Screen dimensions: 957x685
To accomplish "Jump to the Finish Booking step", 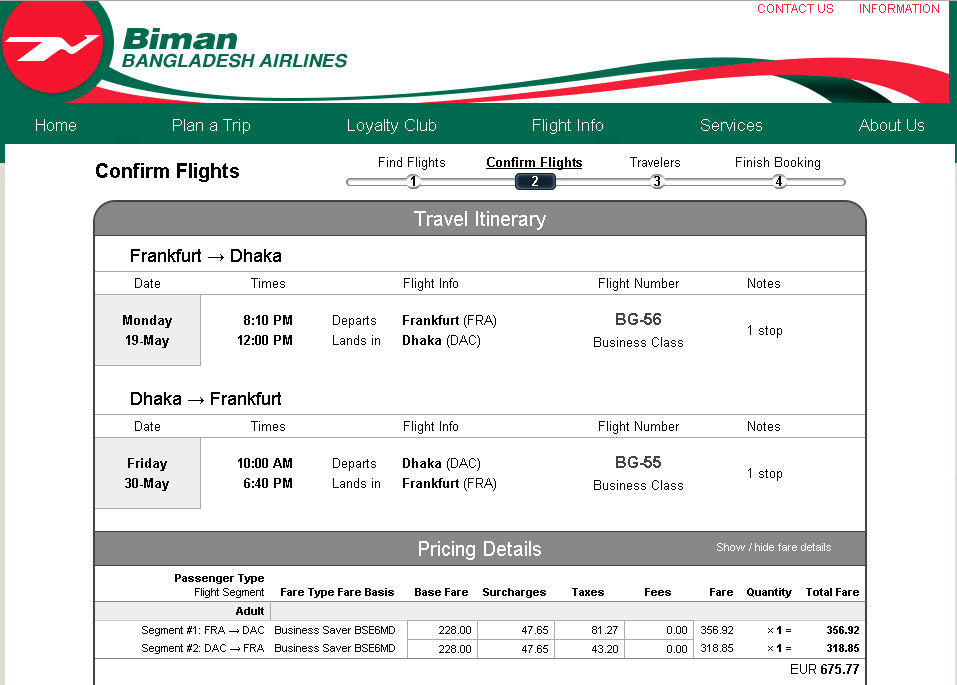I will (778, 162).
